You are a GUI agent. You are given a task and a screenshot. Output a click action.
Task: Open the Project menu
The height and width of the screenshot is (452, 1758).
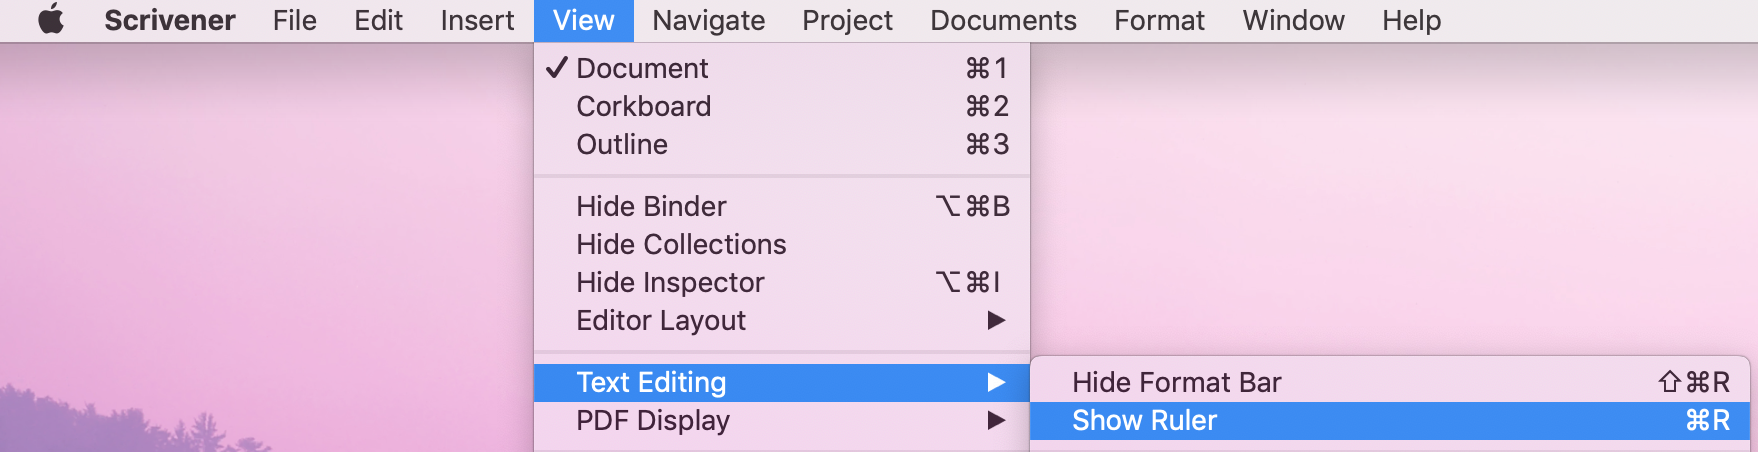pyautogui.click(x=847, y=20)
